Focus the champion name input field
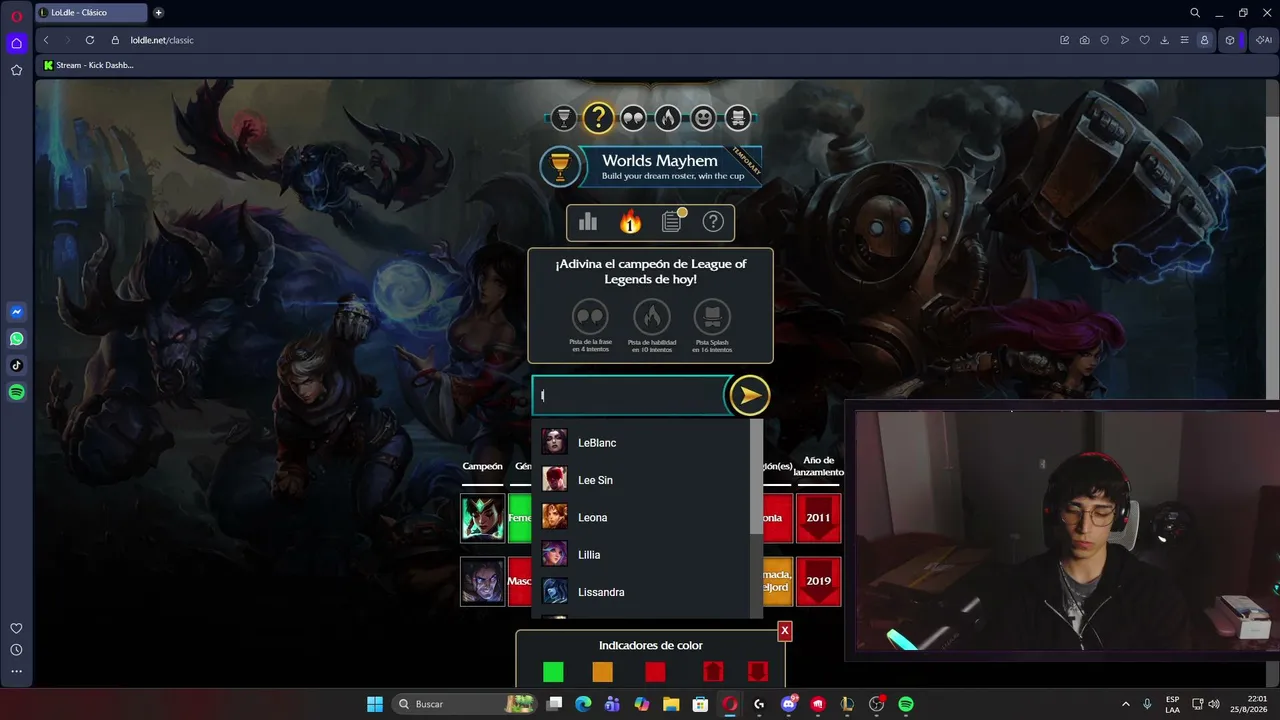 coord(631,395)
